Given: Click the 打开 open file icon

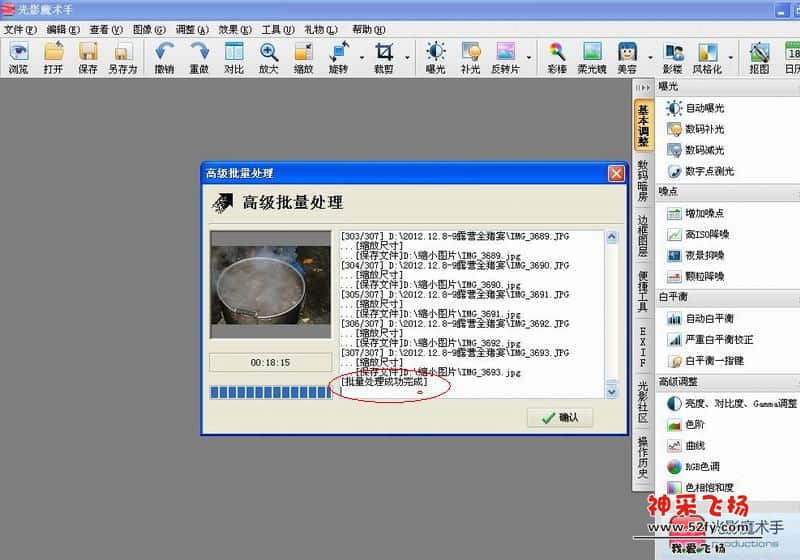Looking at the screenshot, I should [x=53, y=58].
